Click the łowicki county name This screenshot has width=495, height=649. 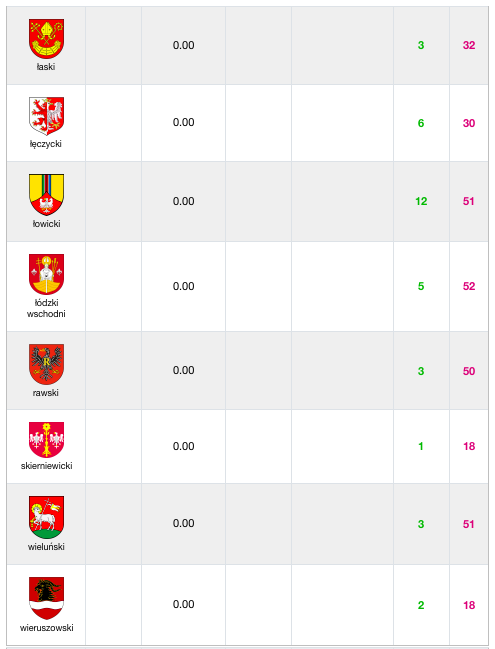46,224
